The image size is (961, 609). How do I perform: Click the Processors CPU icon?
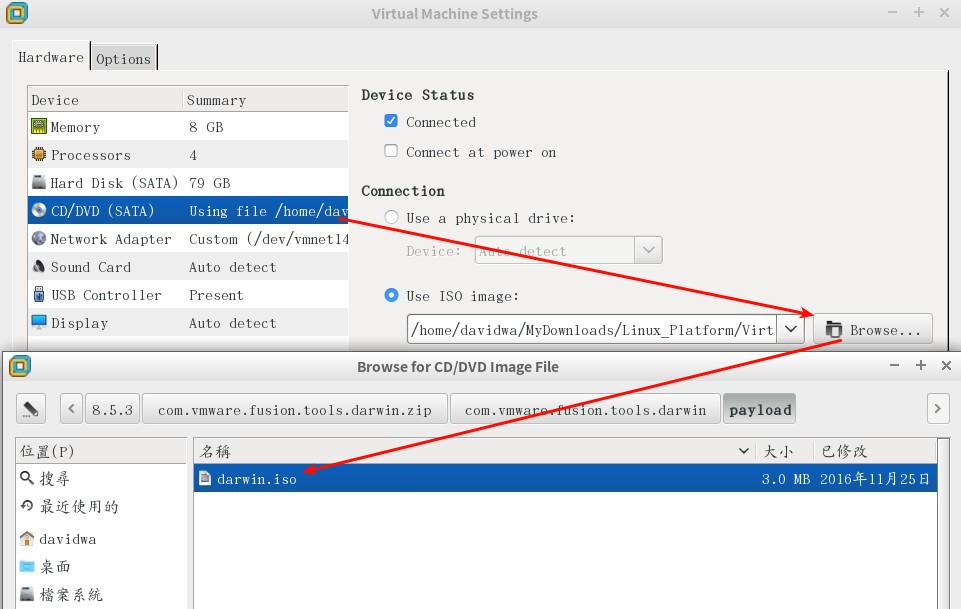(39, 154)
